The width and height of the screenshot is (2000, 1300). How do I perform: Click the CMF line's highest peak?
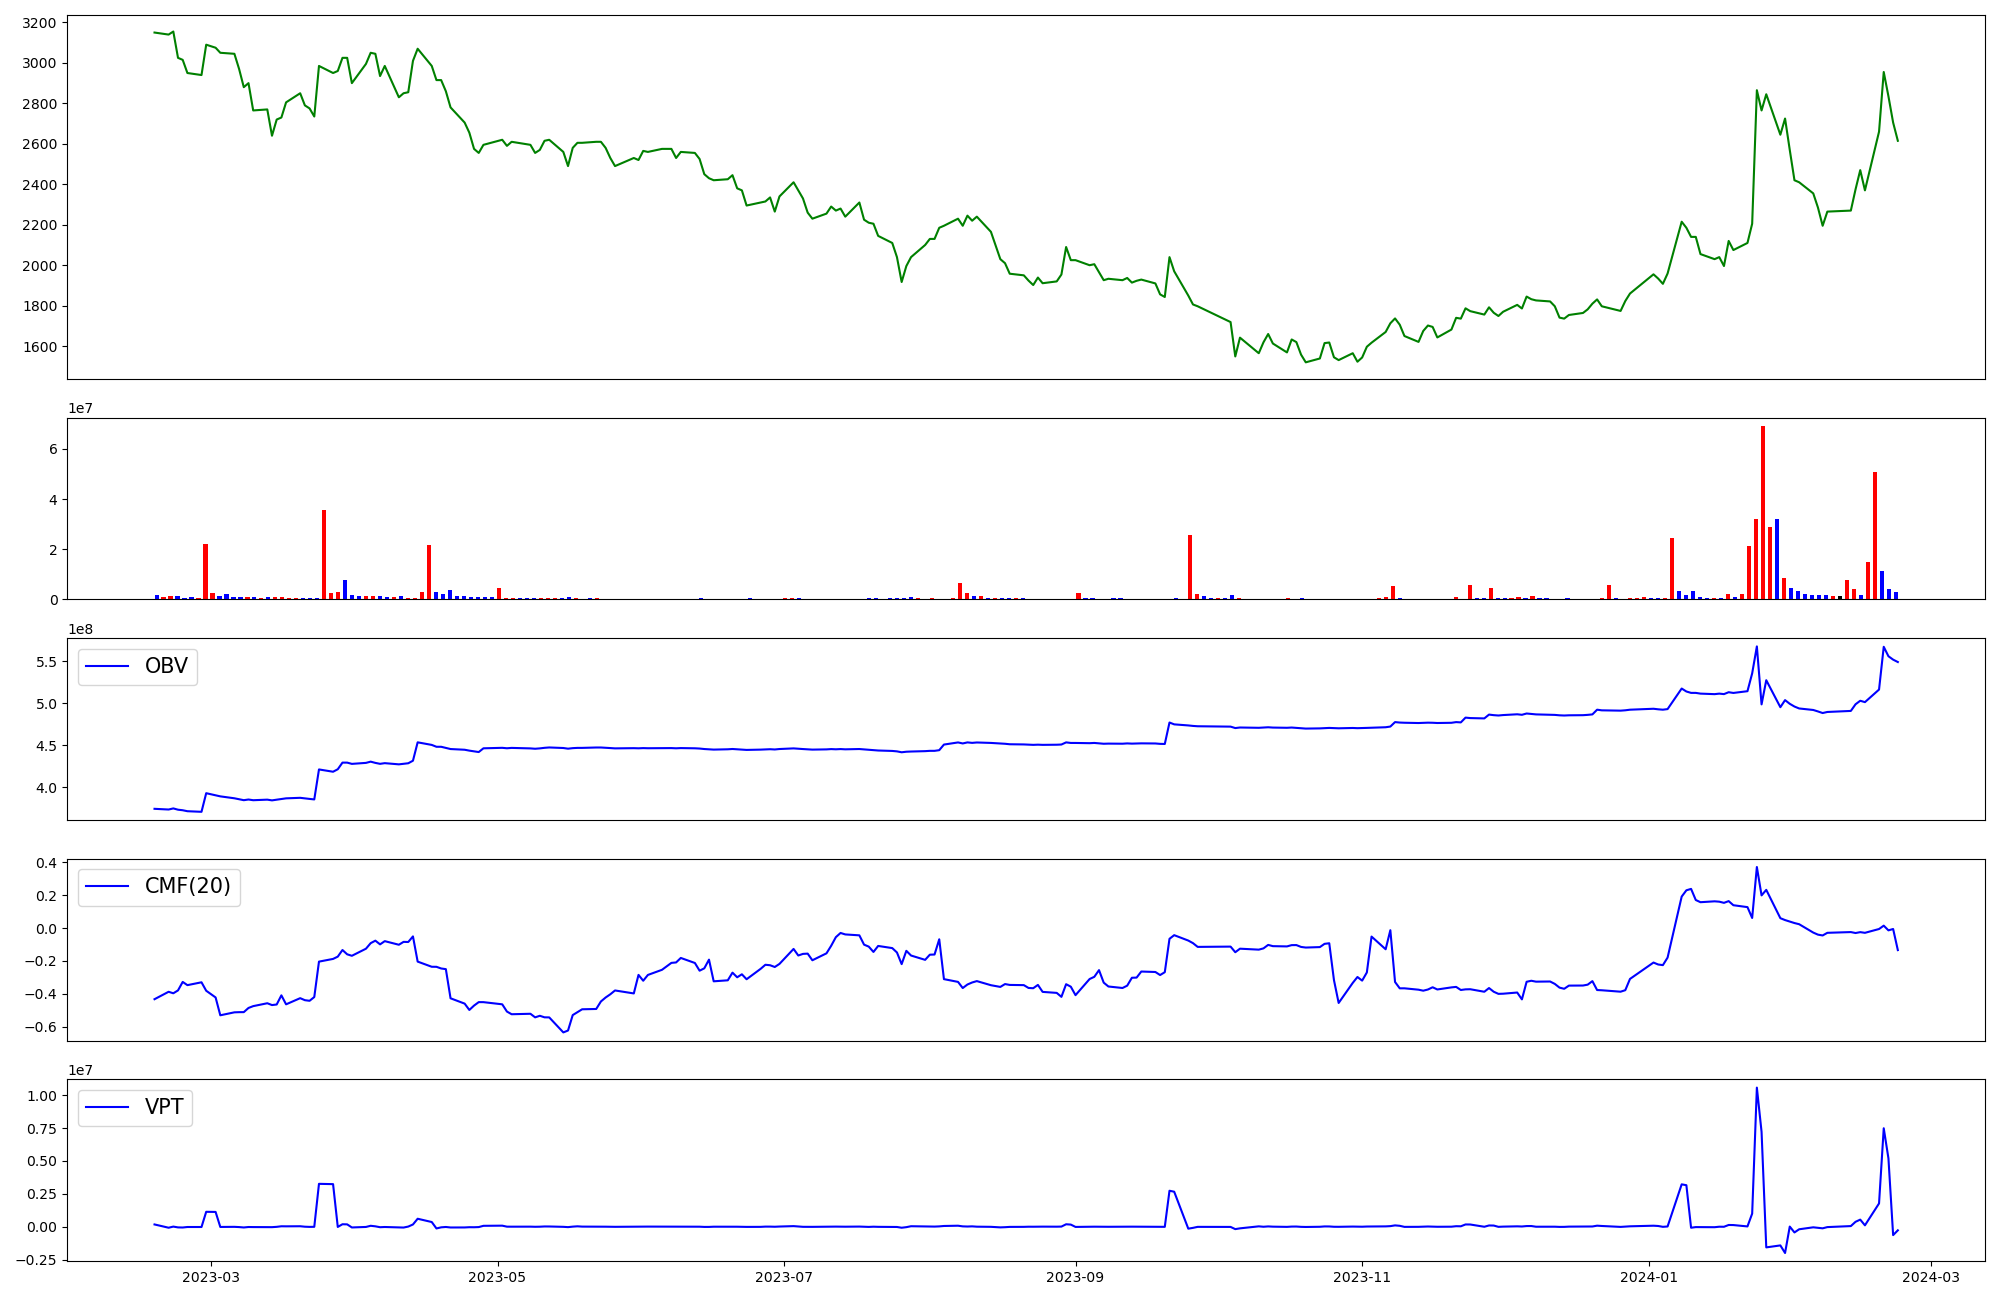(x=1757, y=868)
